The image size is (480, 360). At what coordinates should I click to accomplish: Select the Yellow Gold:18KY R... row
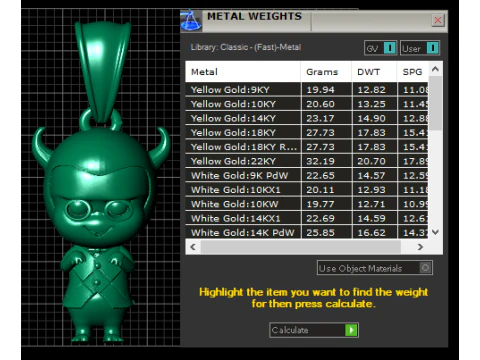click(307, 147)
